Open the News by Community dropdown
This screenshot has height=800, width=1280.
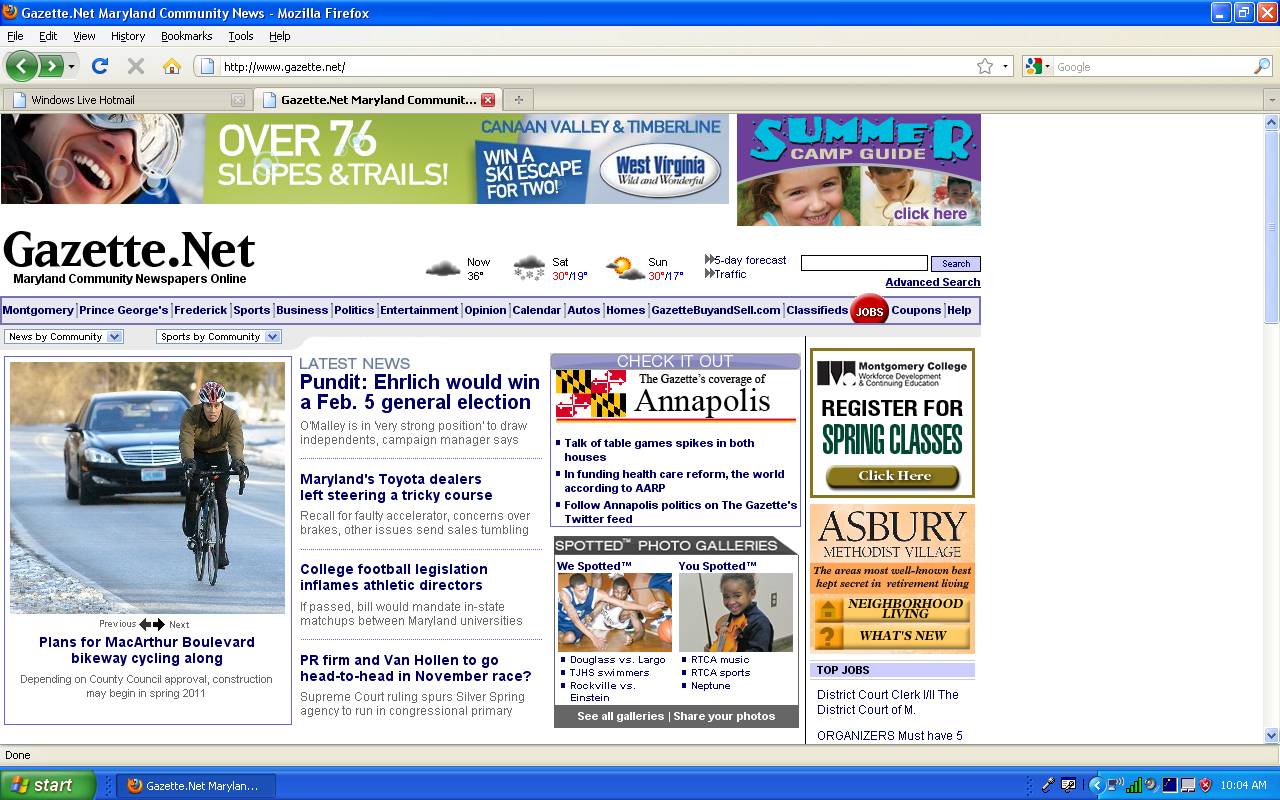[x=63, y=337]
